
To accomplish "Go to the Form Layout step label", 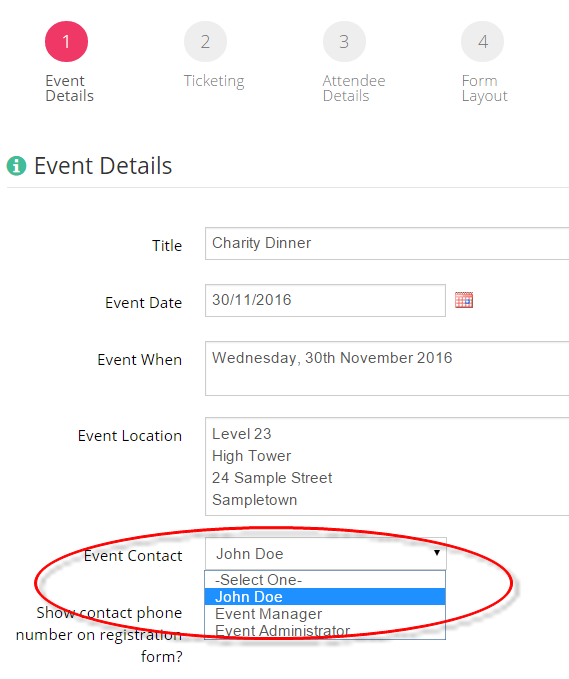I will click(485, 88).
